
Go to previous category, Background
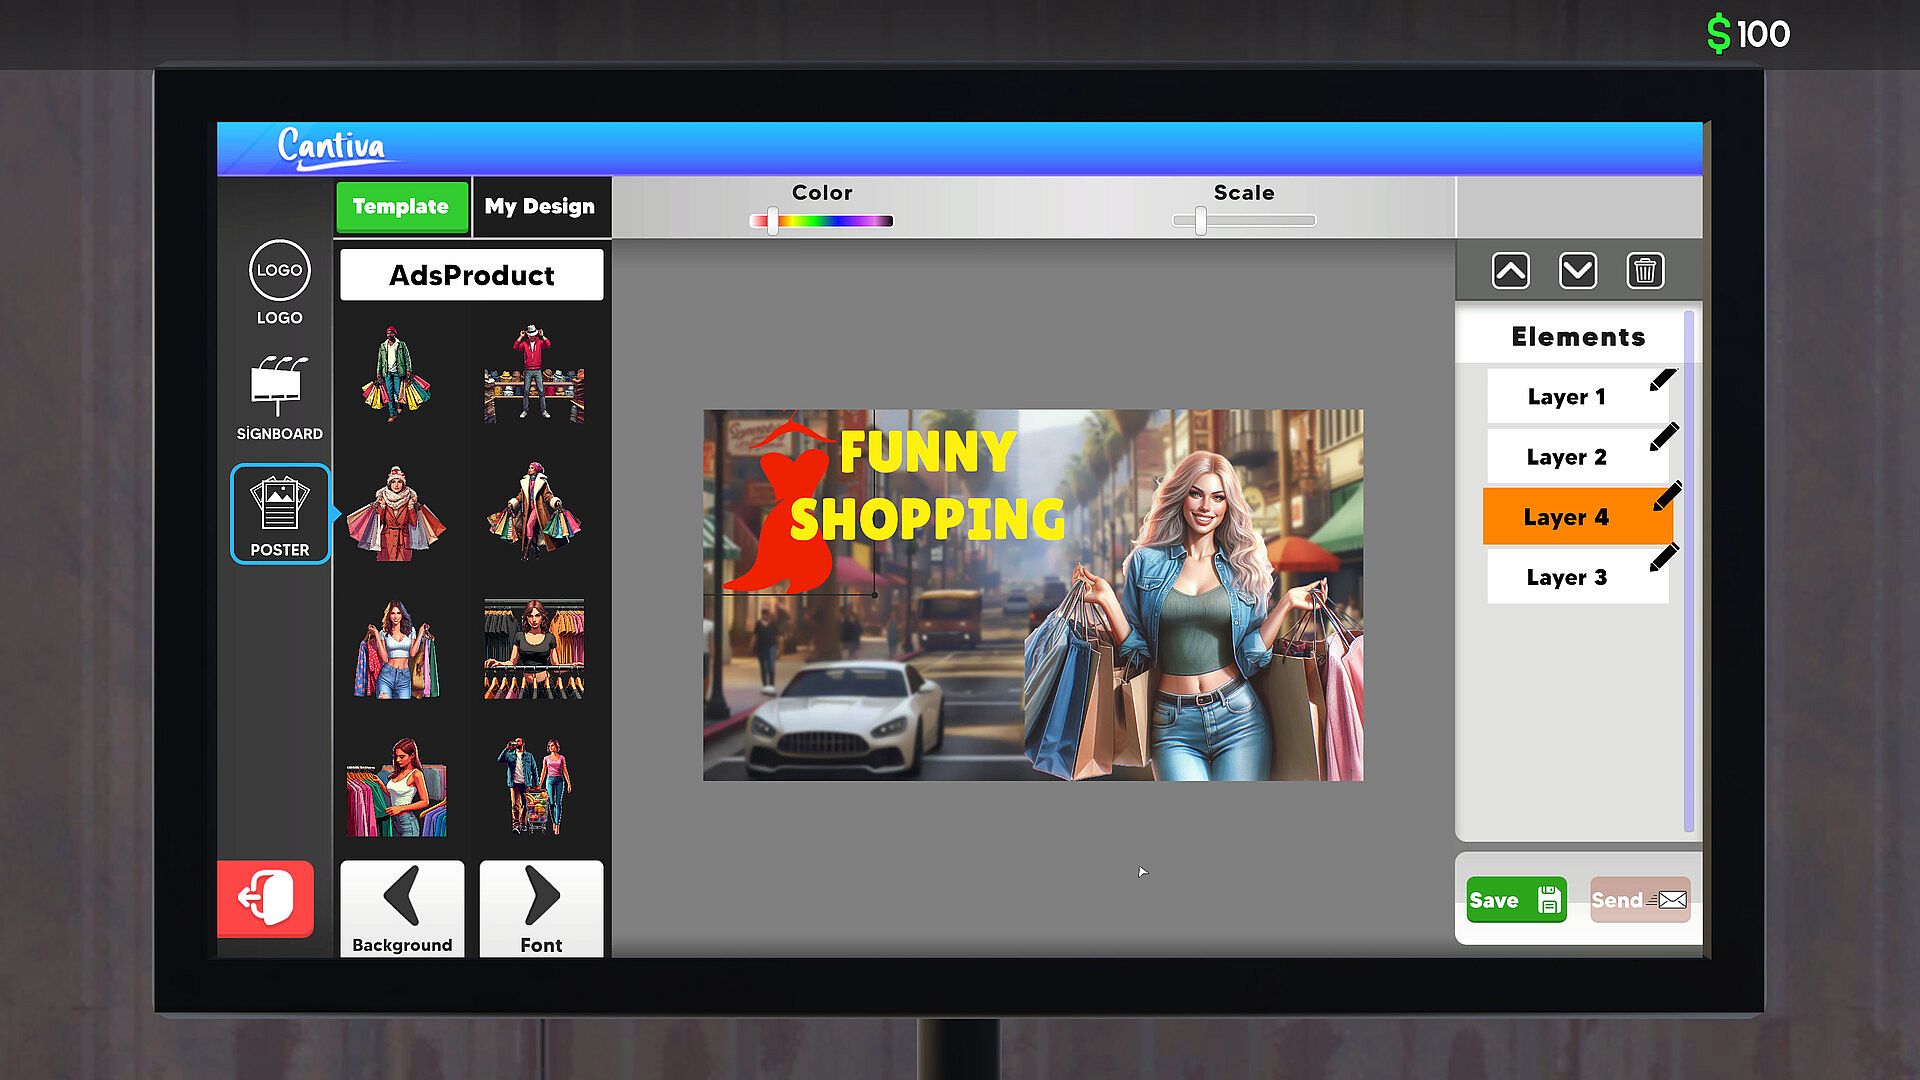pyautogui.click(x=402, y=907)
